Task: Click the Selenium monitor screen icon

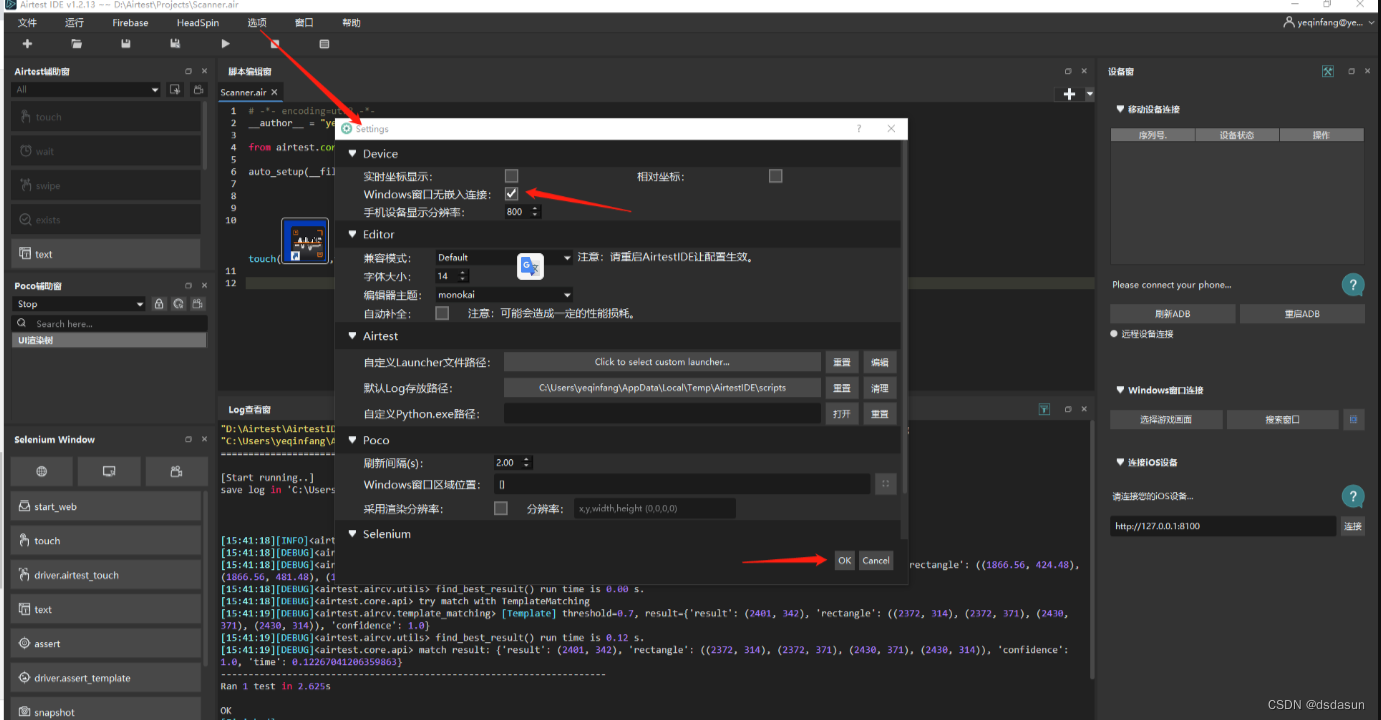Action: click(108, 471)
